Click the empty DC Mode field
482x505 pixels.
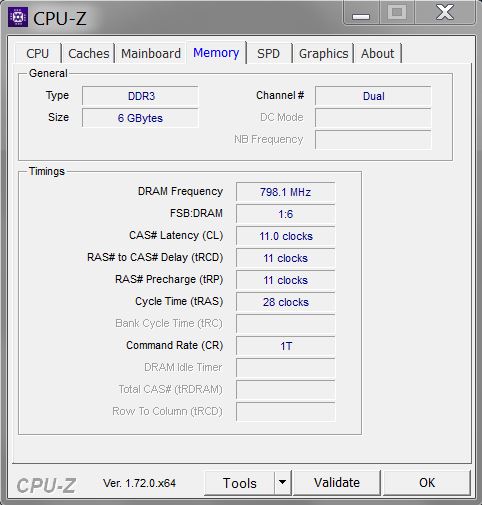pyautogui.click(x=373, y=118)
